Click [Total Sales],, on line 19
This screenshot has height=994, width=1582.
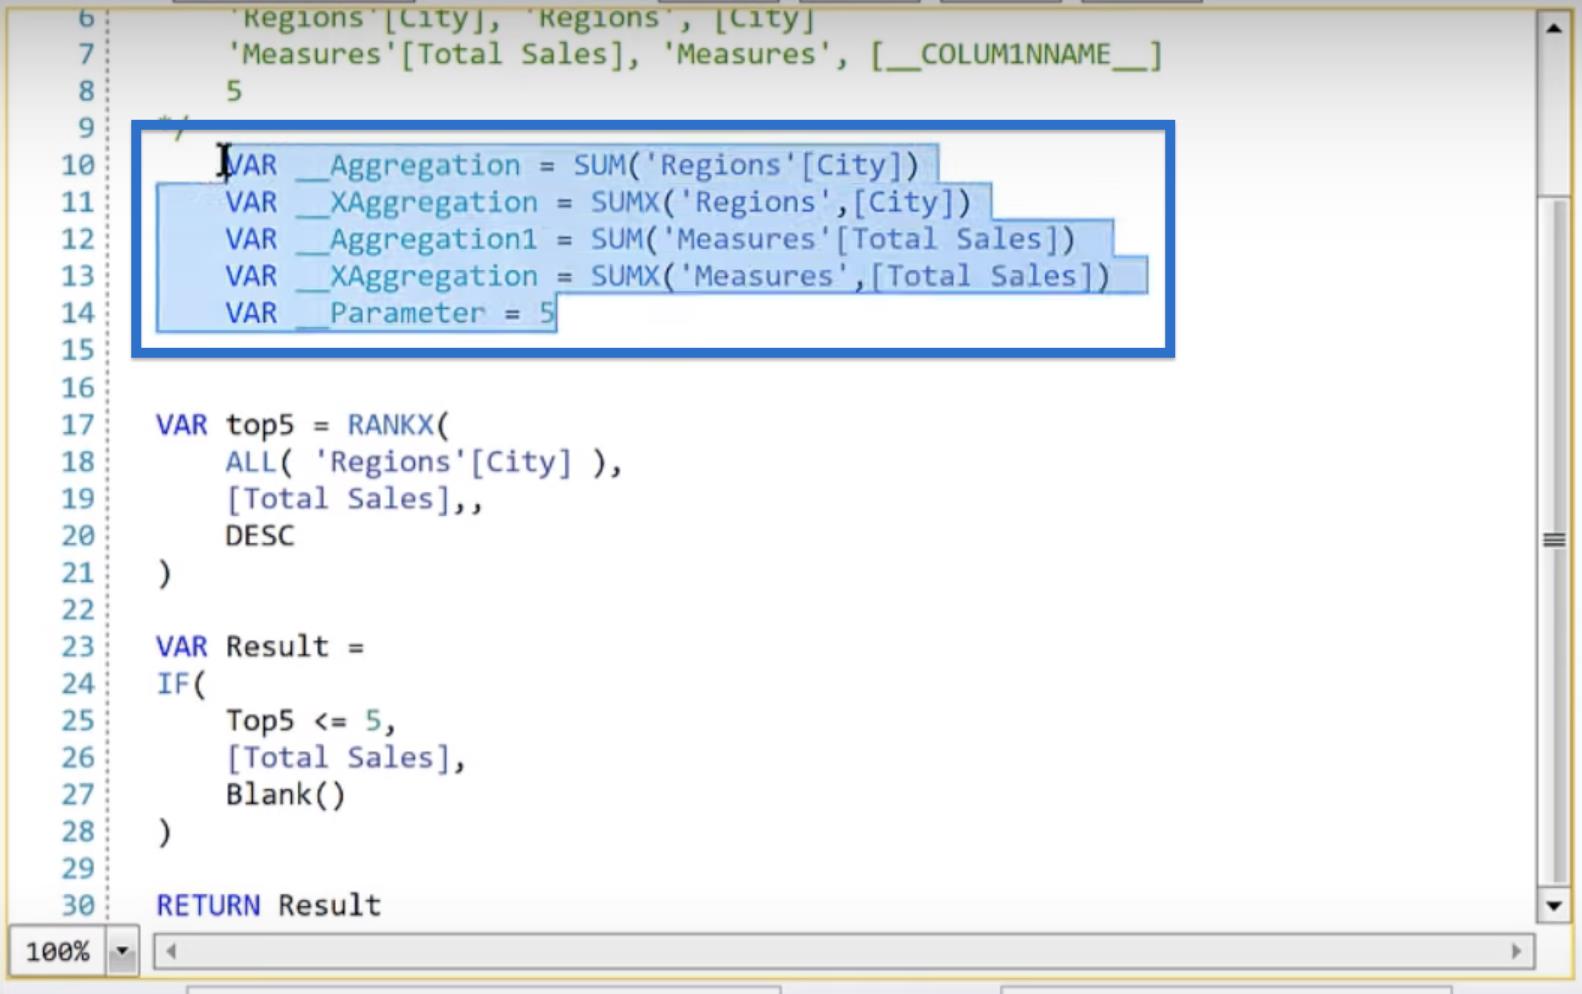coord(355,499)
